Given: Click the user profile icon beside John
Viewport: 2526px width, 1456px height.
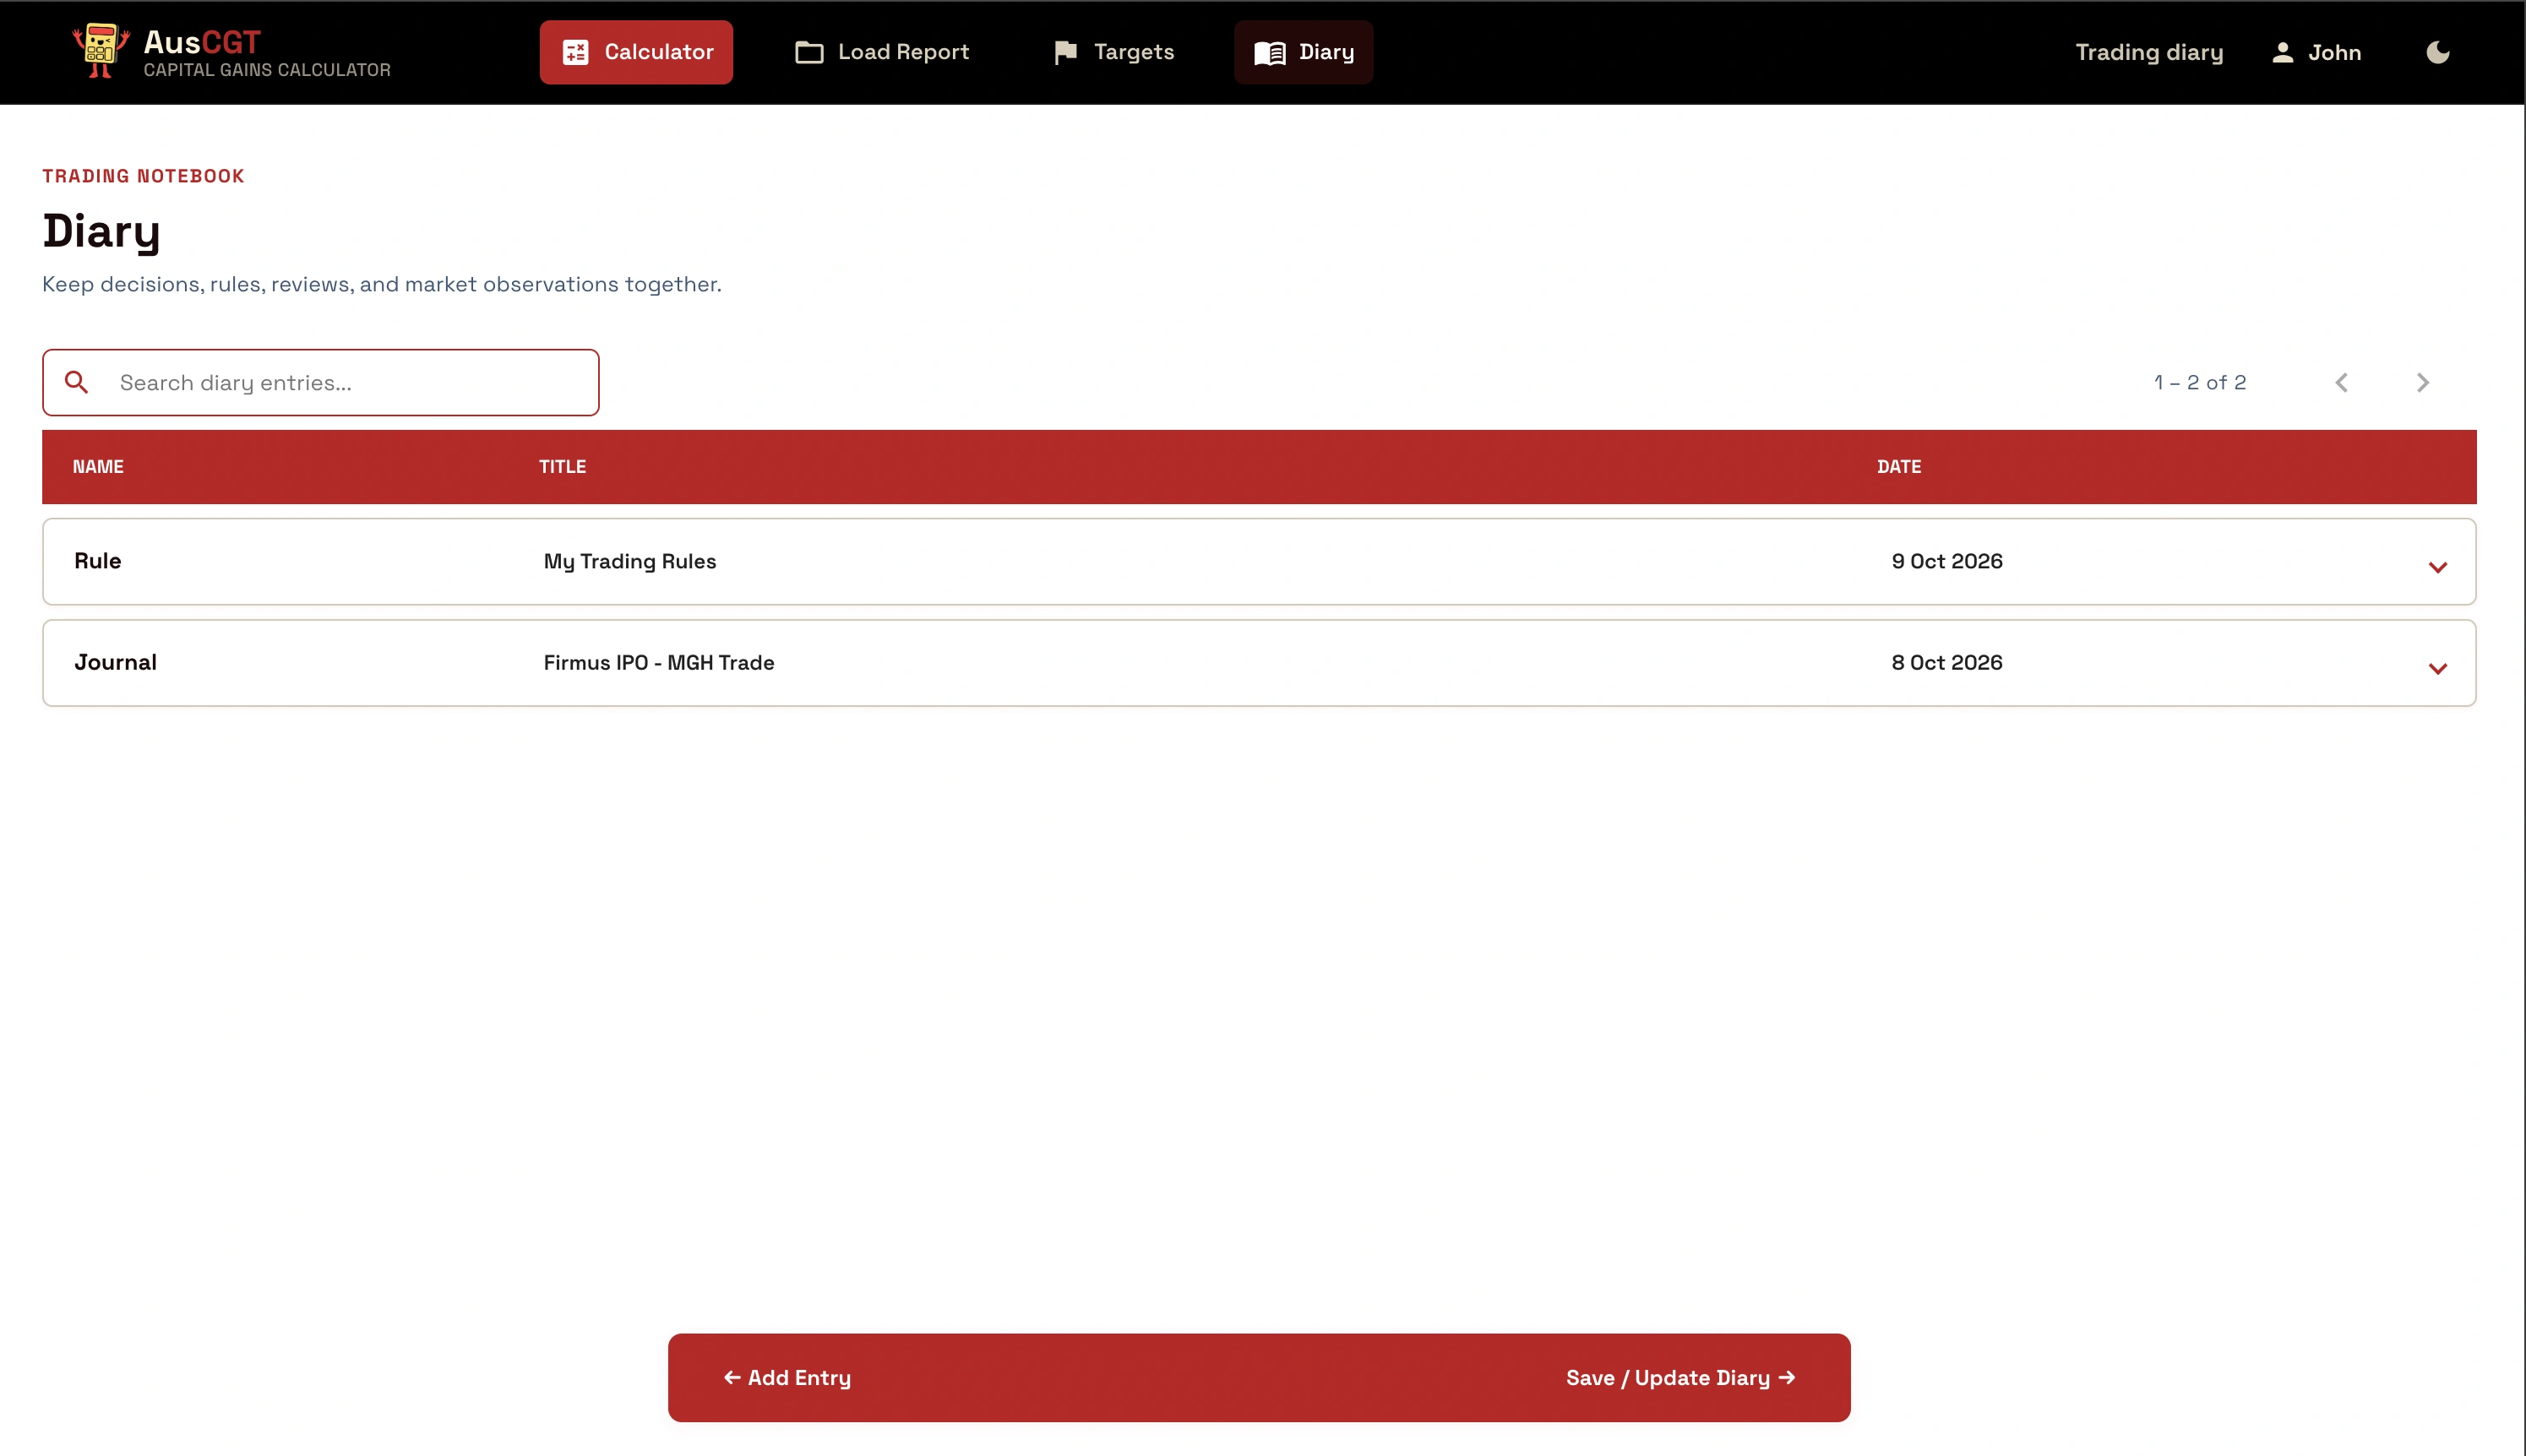Looking at the screenshot, I should [x=2282, y=52].
